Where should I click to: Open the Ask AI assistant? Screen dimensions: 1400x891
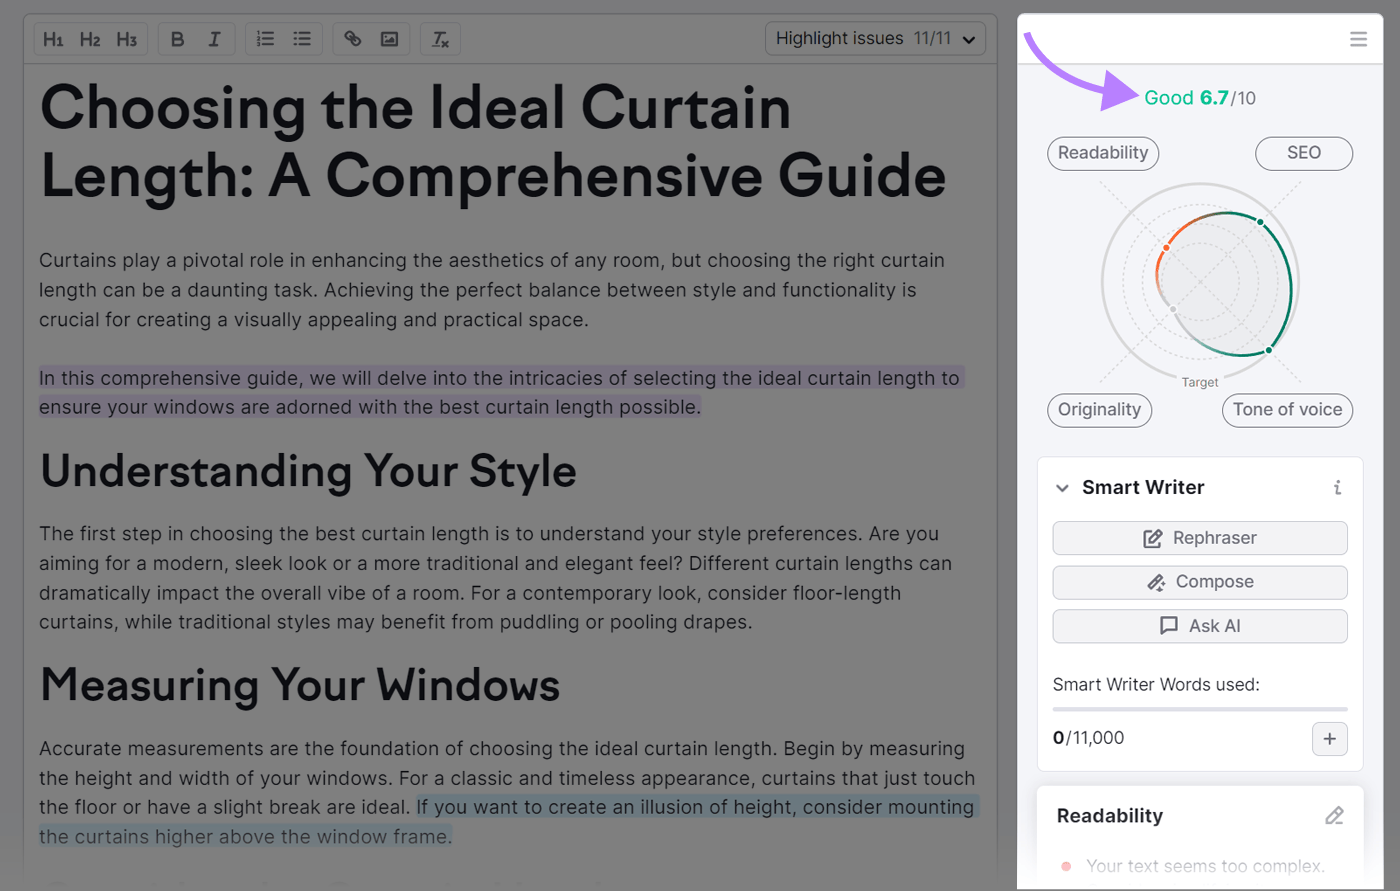click(1199, 626)
